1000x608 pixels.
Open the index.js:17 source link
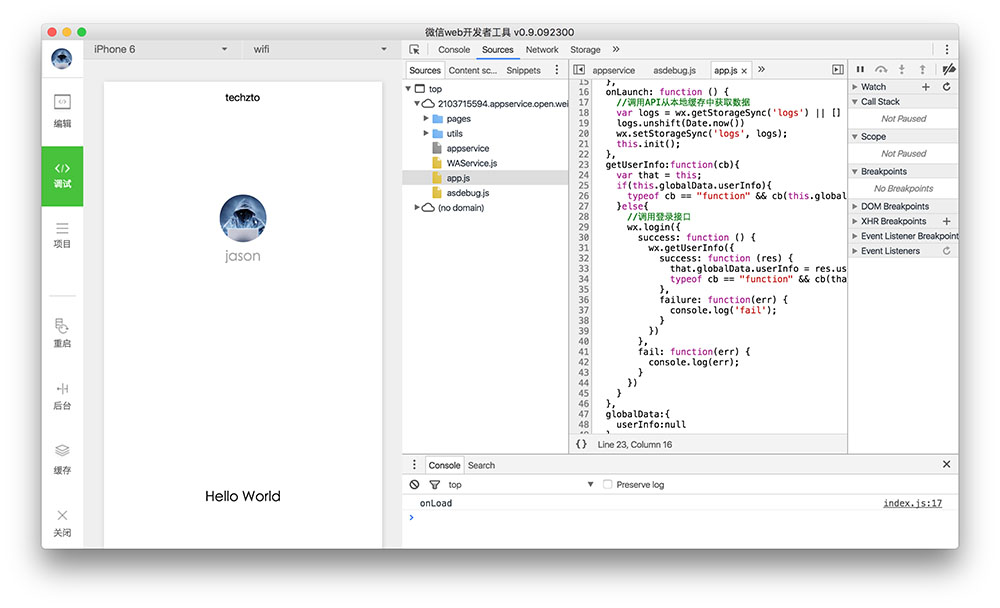(912, 503)
